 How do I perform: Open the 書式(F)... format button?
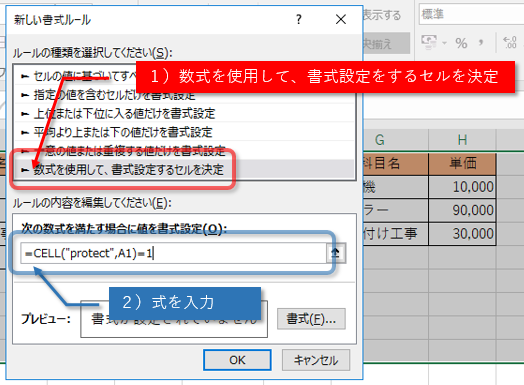click(311, 319)
